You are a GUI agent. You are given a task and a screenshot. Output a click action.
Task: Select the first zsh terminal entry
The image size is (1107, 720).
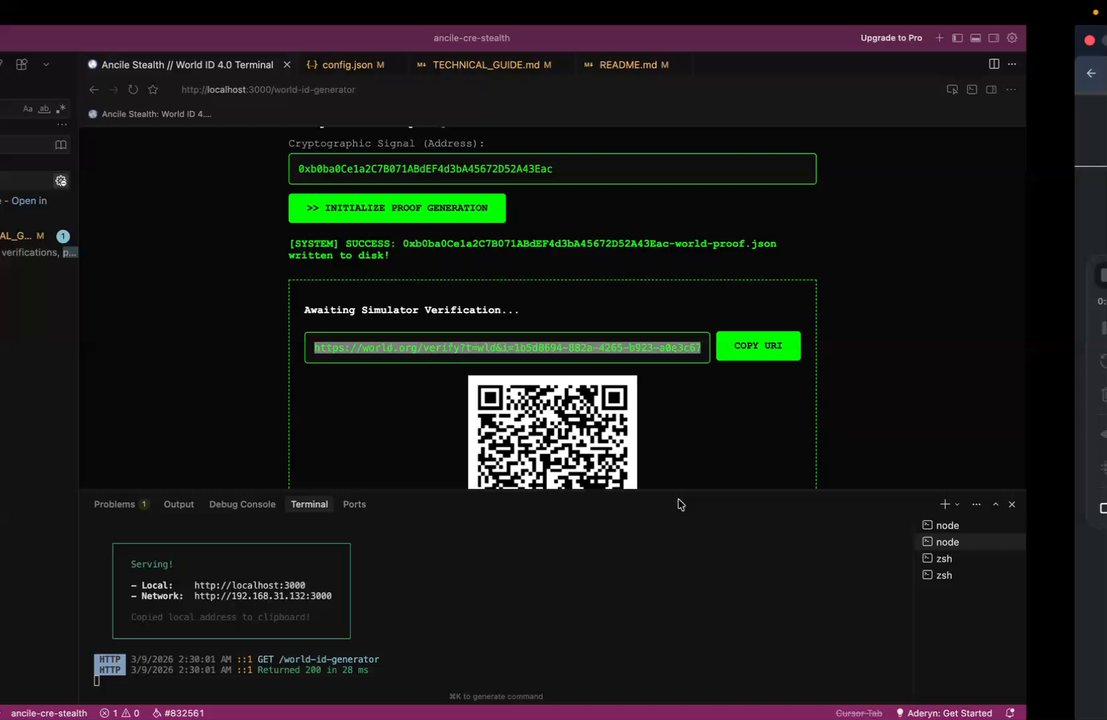(x=970, y=558)
